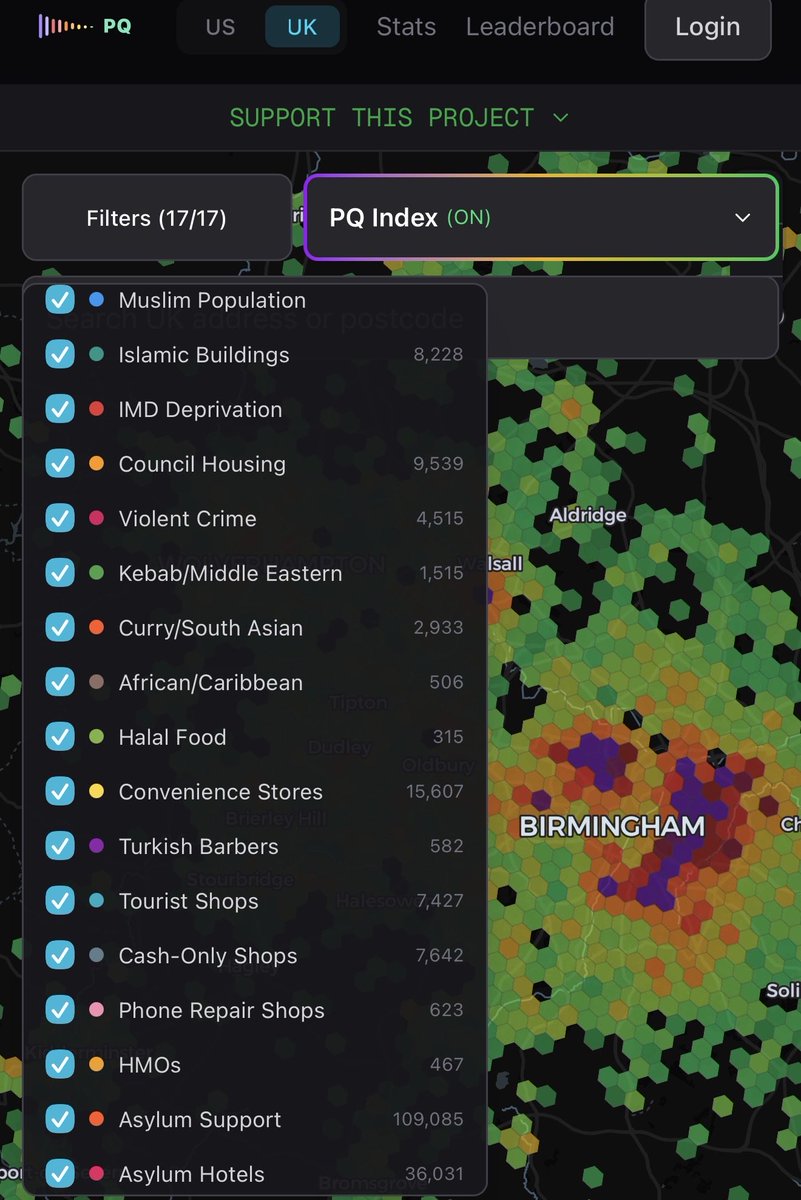Uncheck the Asylum Support filter
Screen dimensions: 801x1200
click(60, 1119)
